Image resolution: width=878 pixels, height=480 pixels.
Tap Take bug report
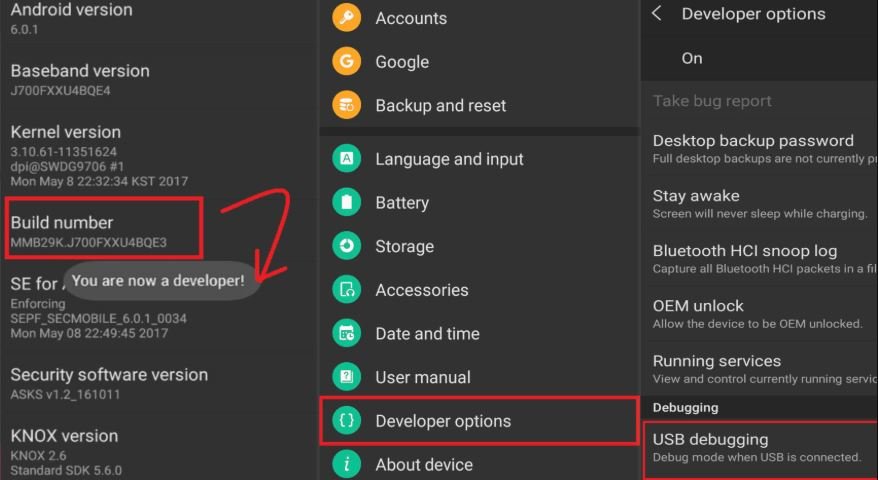[x=759, y=101]
